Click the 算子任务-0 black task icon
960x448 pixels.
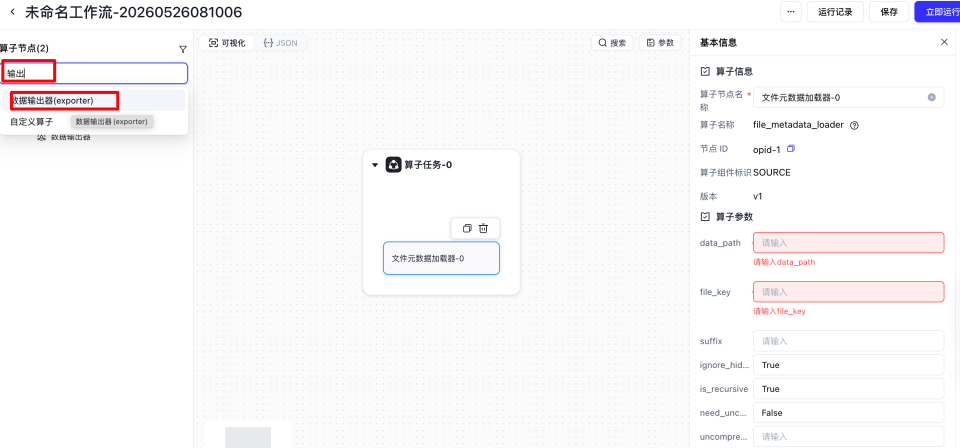click(x=393, y=165)
